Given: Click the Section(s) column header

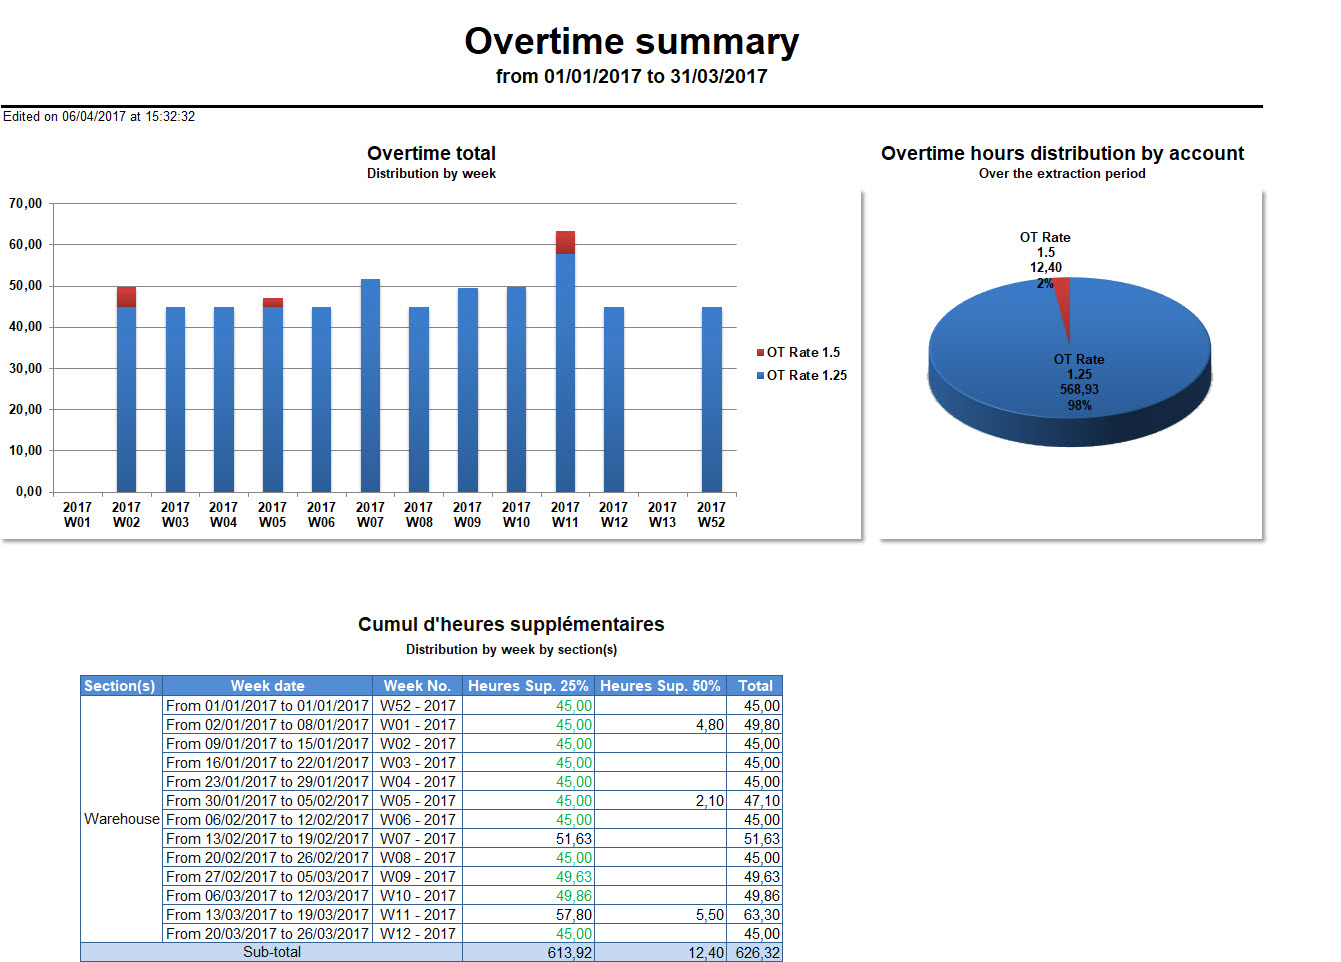Looking at the screenshot, I should point(120,686).
